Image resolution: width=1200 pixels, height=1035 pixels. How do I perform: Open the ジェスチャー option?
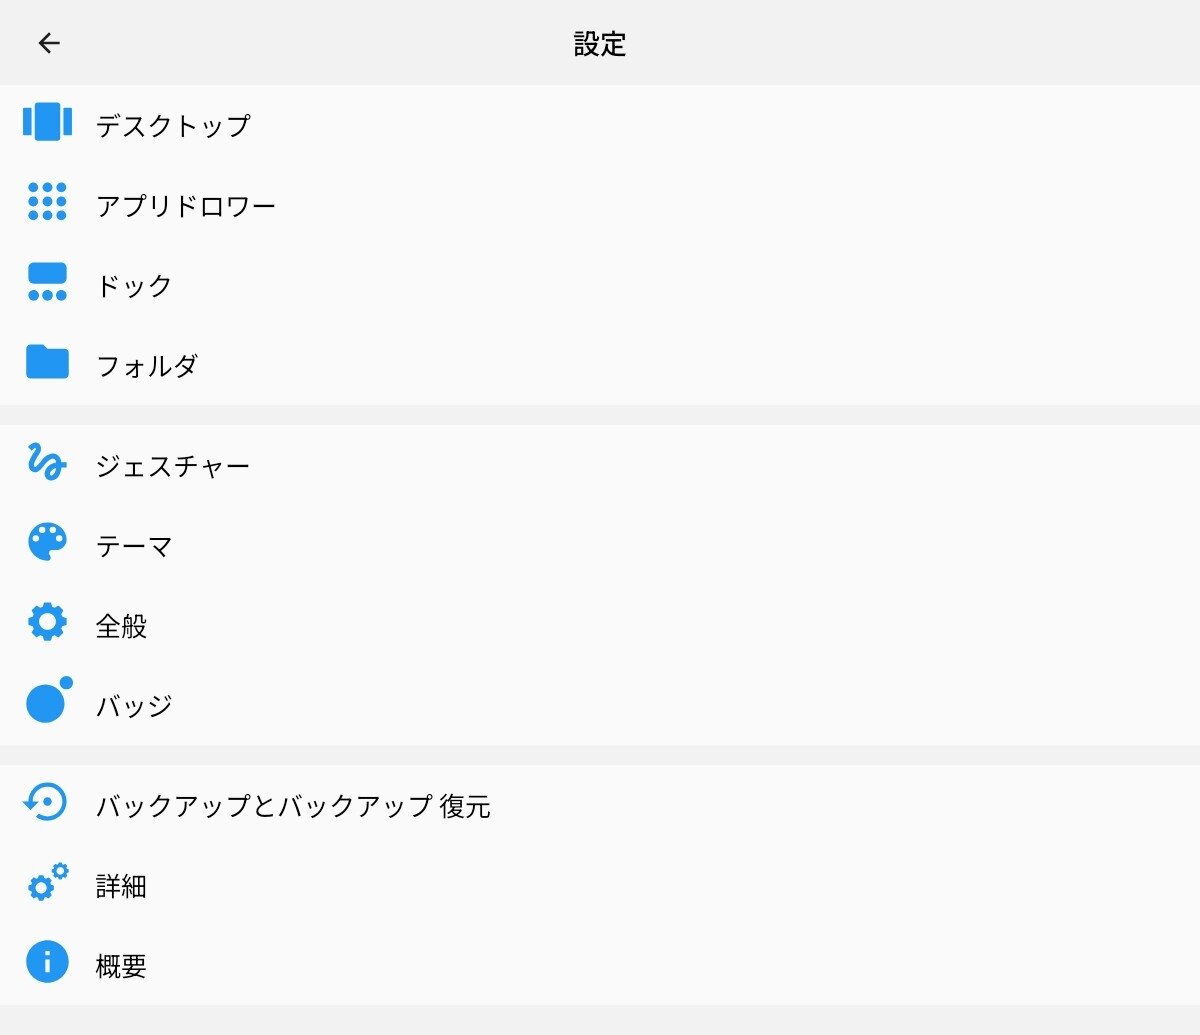click(x=173, y=466)
